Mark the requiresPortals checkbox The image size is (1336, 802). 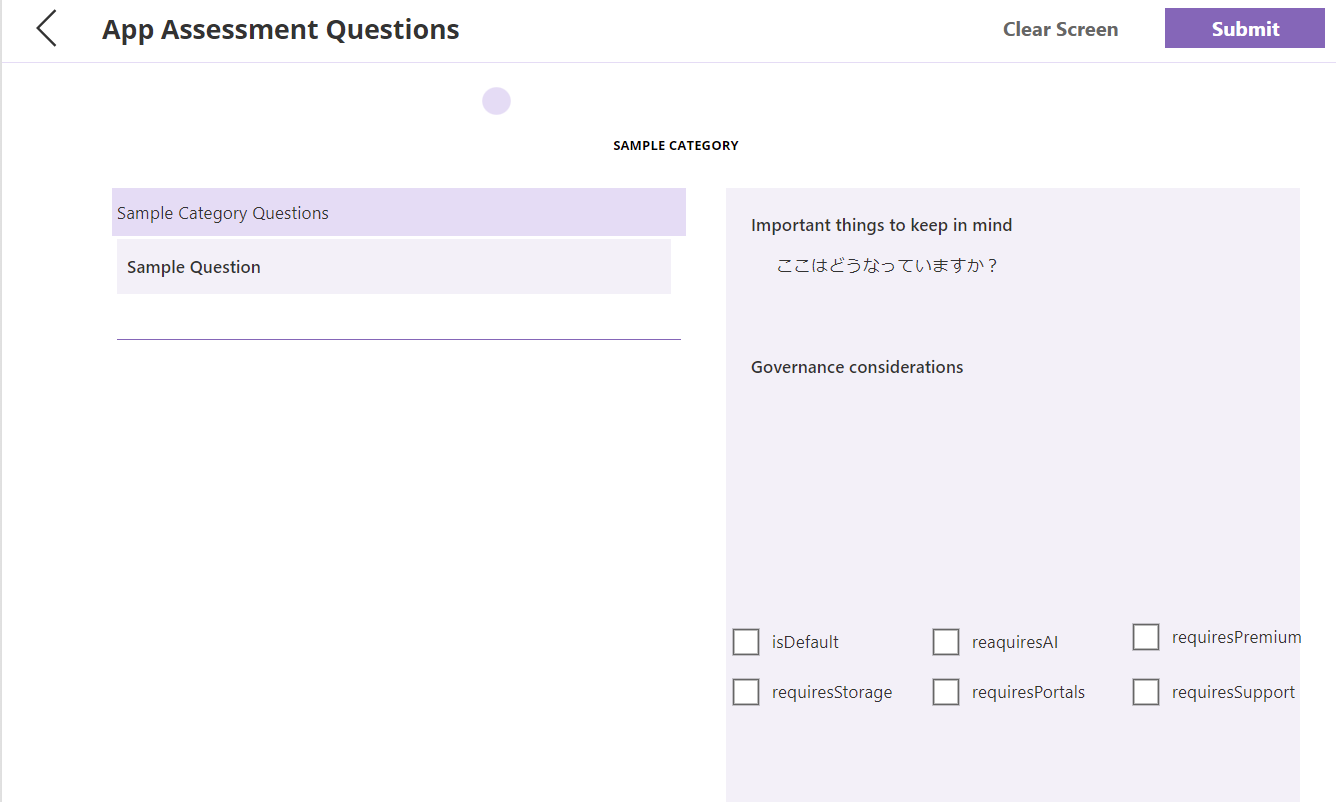(946, 692)
